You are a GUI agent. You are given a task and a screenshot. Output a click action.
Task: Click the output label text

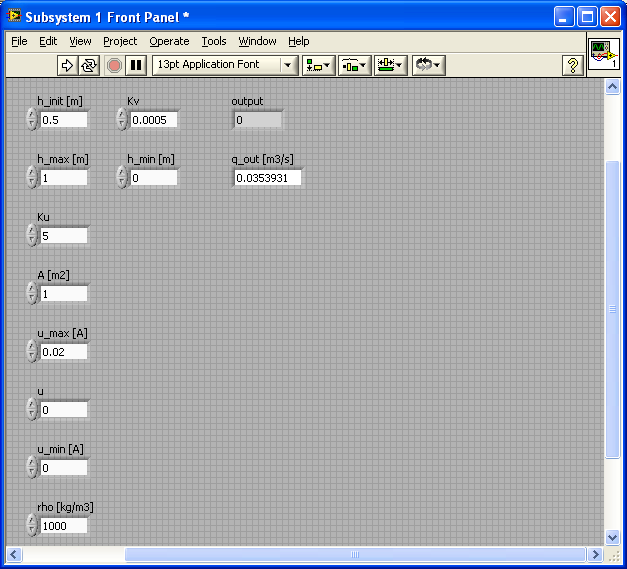[247, 102]
